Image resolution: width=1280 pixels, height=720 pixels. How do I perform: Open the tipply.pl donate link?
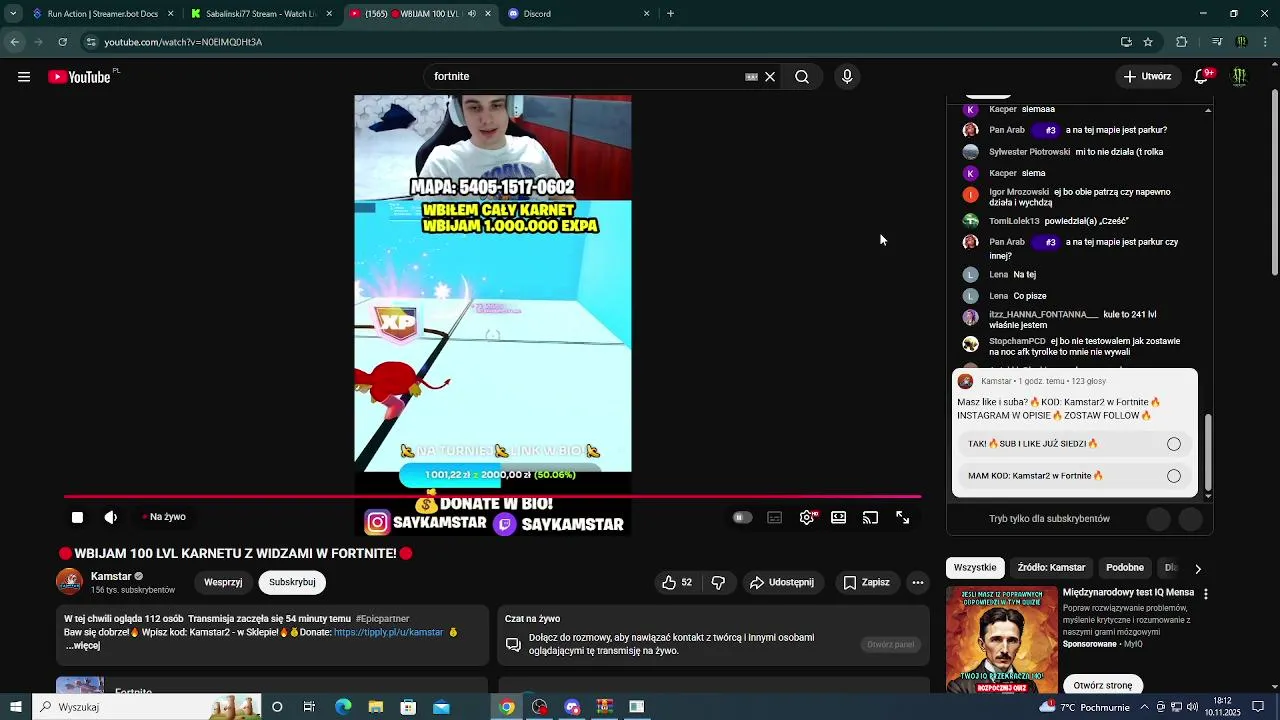tap(388, 632)
